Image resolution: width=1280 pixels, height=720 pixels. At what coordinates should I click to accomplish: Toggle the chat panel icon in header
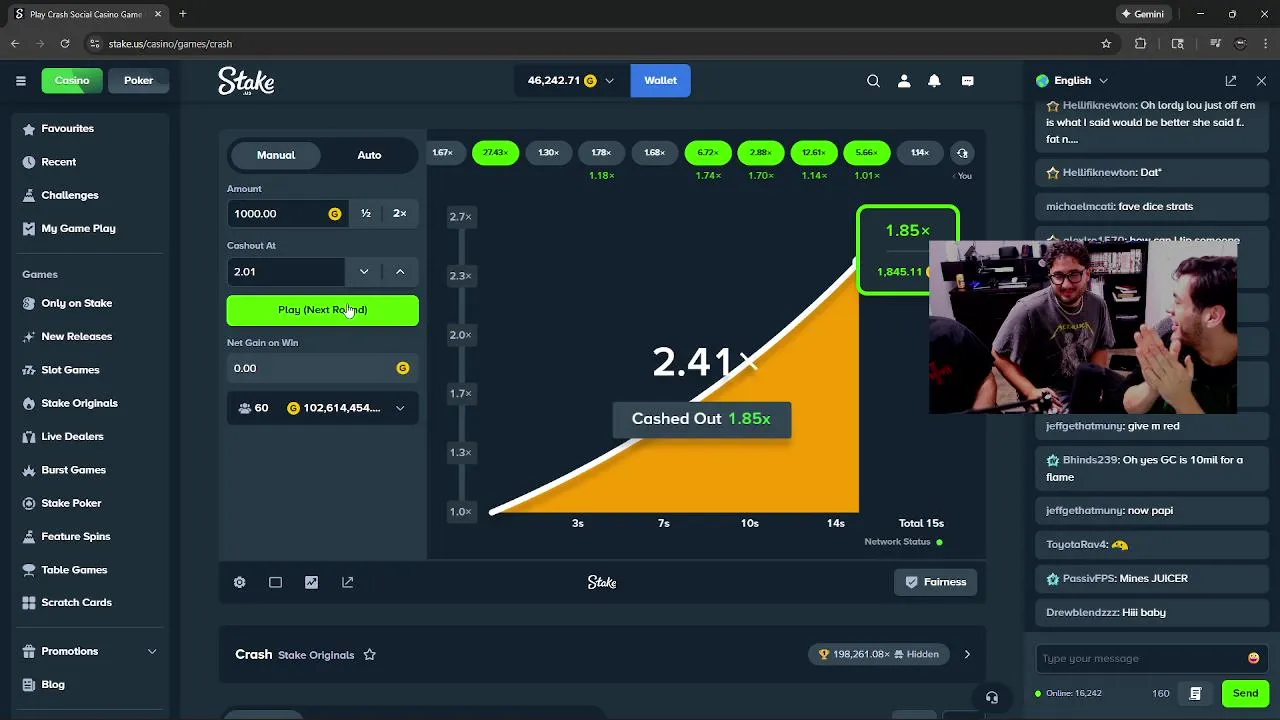click(967, 81)
